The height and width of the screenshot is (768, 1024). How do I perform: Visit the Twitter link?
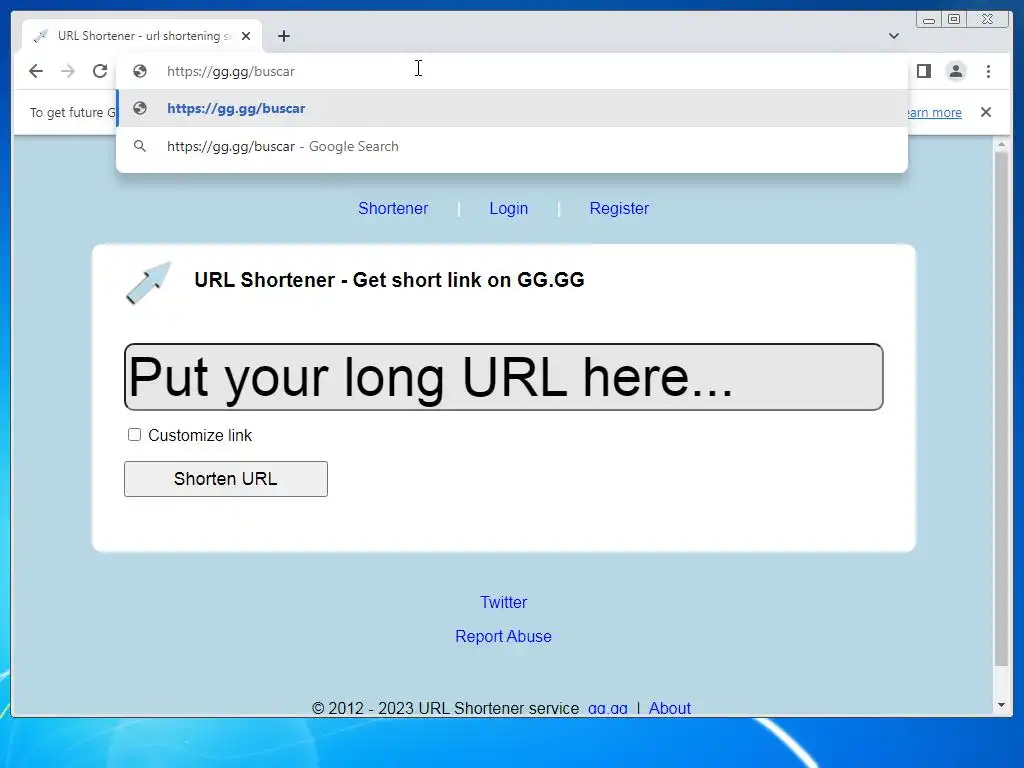504,602
